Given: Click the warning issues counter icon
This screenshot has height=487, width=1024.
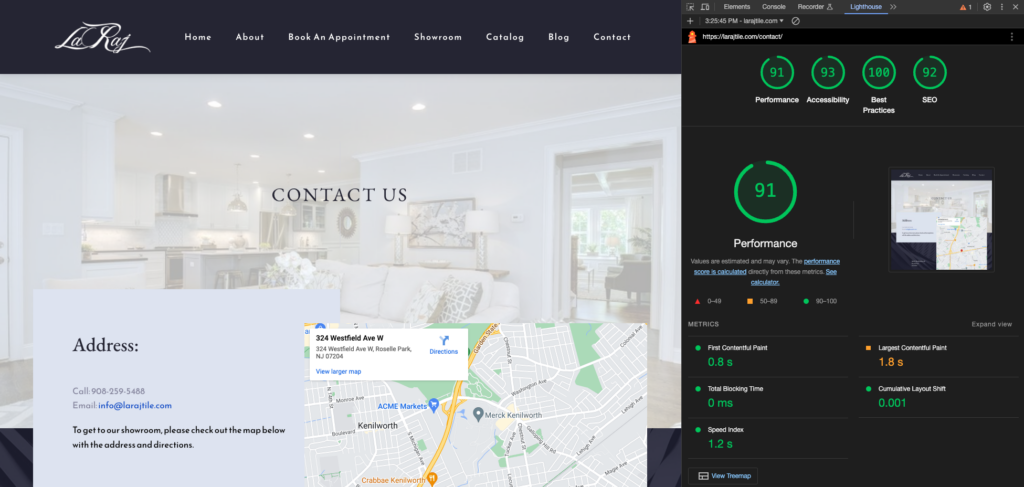Looking at the screenshot, I should [x=966, y=7].
